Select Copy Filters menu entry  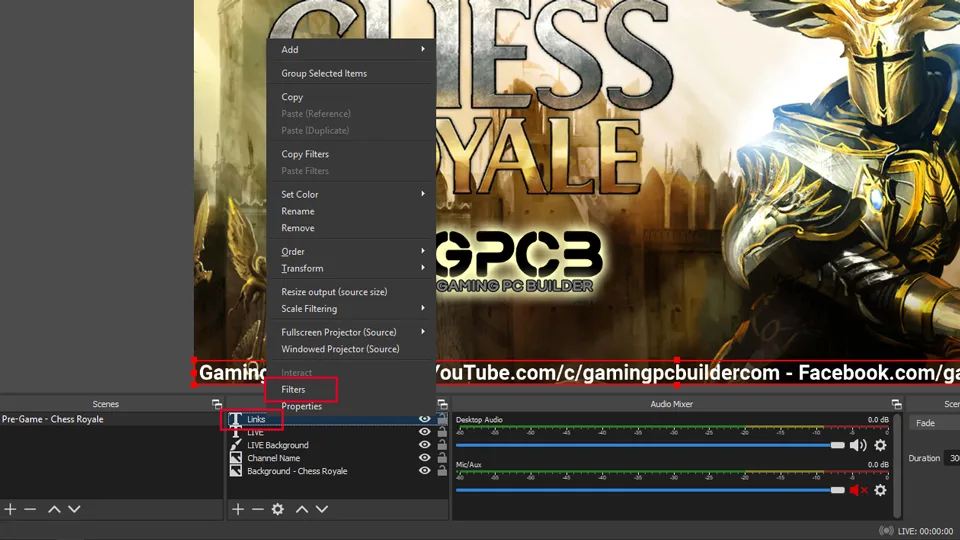click(351, 154)
